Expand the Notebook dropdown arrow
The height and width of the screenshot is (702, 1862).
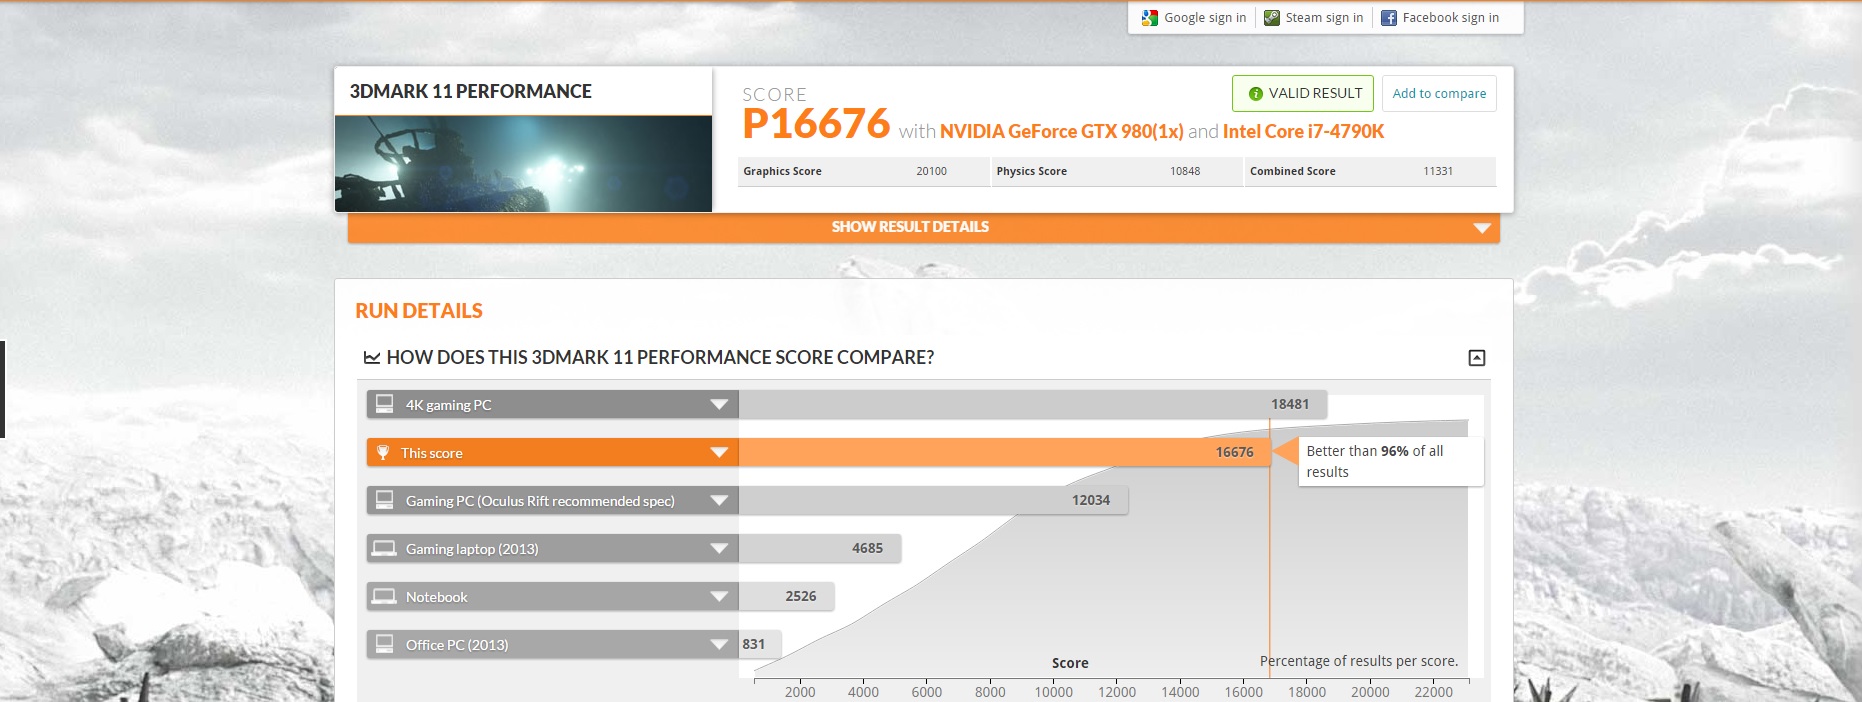718,597
